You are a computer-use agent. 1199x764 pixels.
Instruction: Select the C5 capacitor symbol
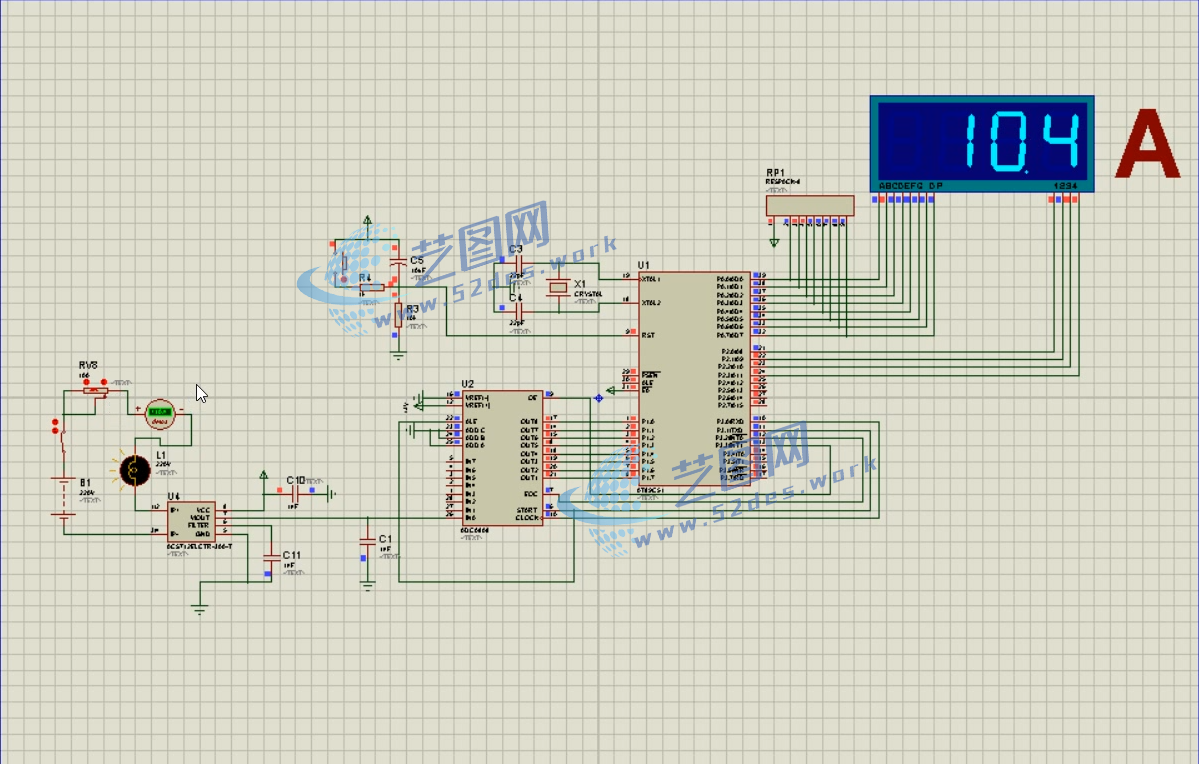(x=398, y=262)
